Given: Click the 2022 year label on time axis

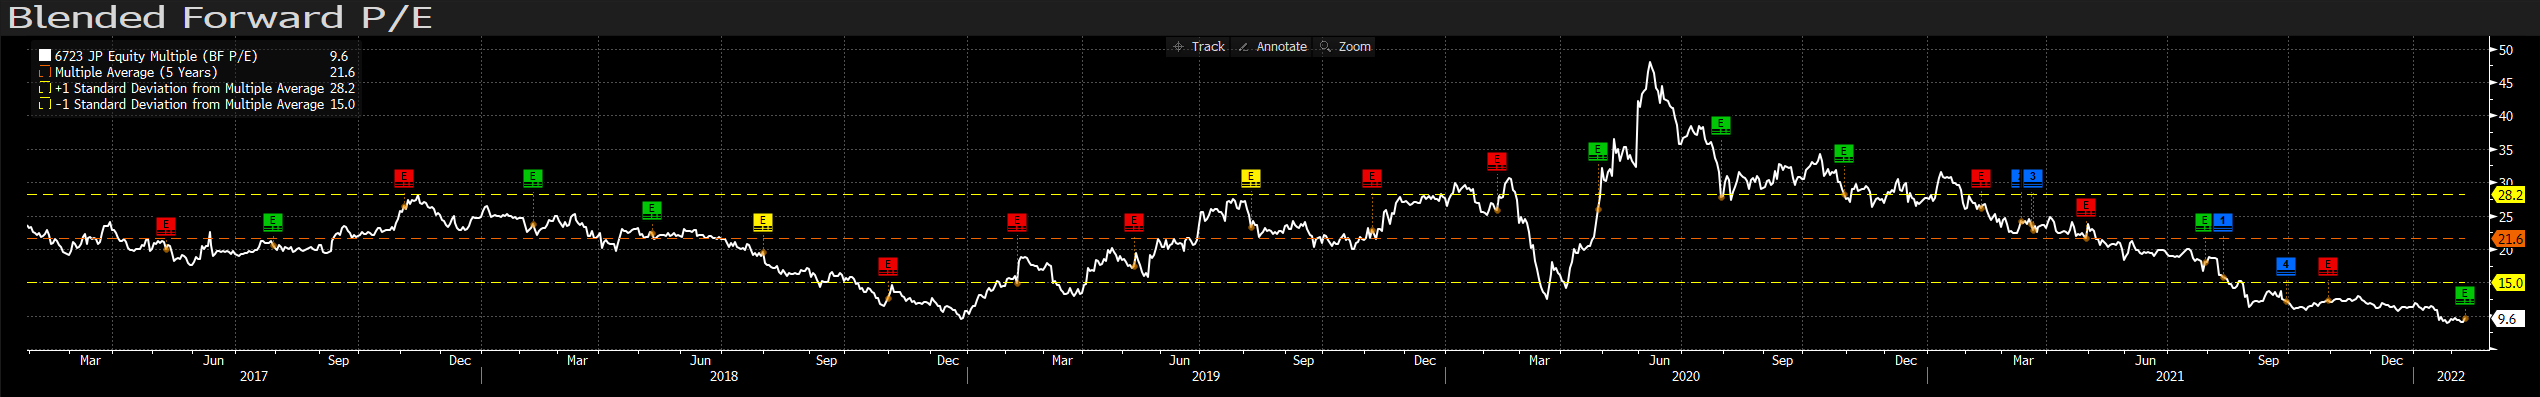Looking at the screenshot, I should 2451,376.
